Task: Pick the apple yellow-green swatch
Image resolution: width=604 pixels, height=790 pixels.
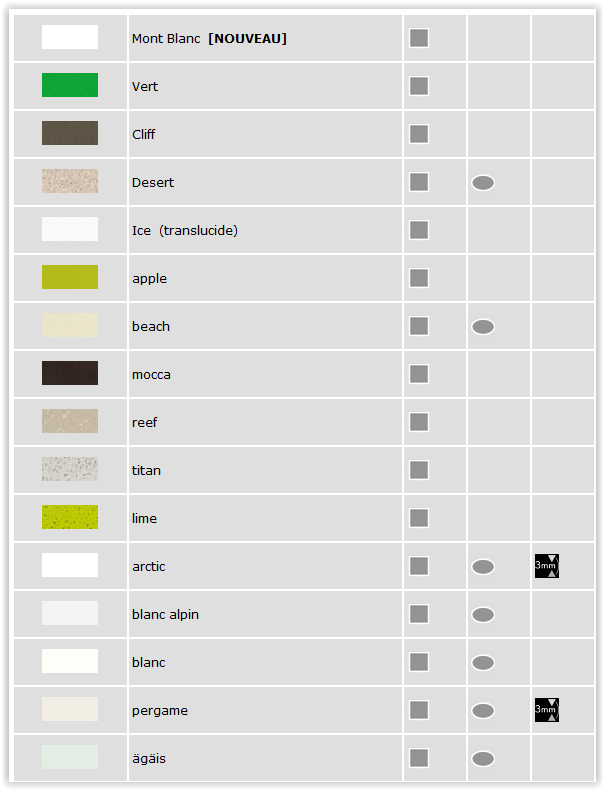Action: pyautogui.click(x=70, y=277)
